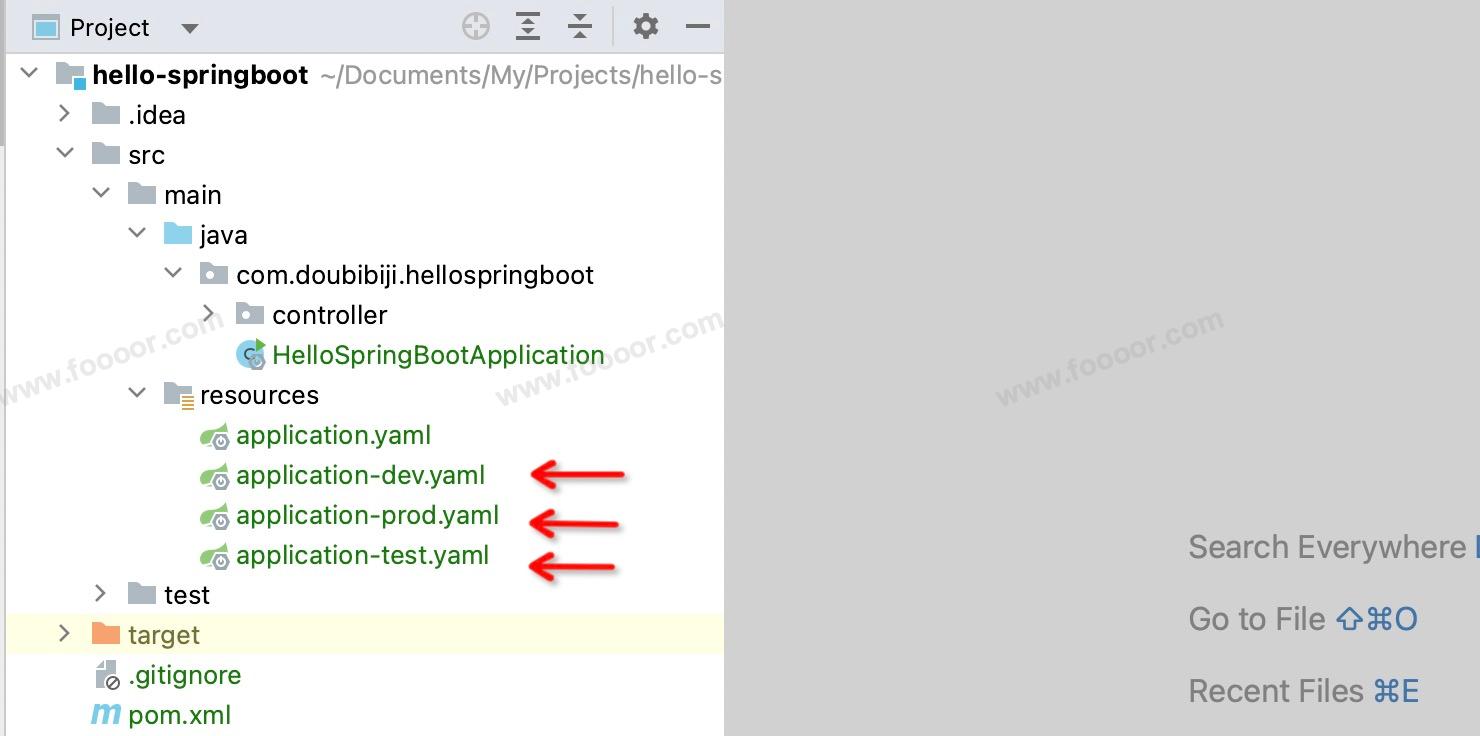Click the Spring icon beside application.yaml
Viewport: 1480px width, 736px height.
coord(214,436)
